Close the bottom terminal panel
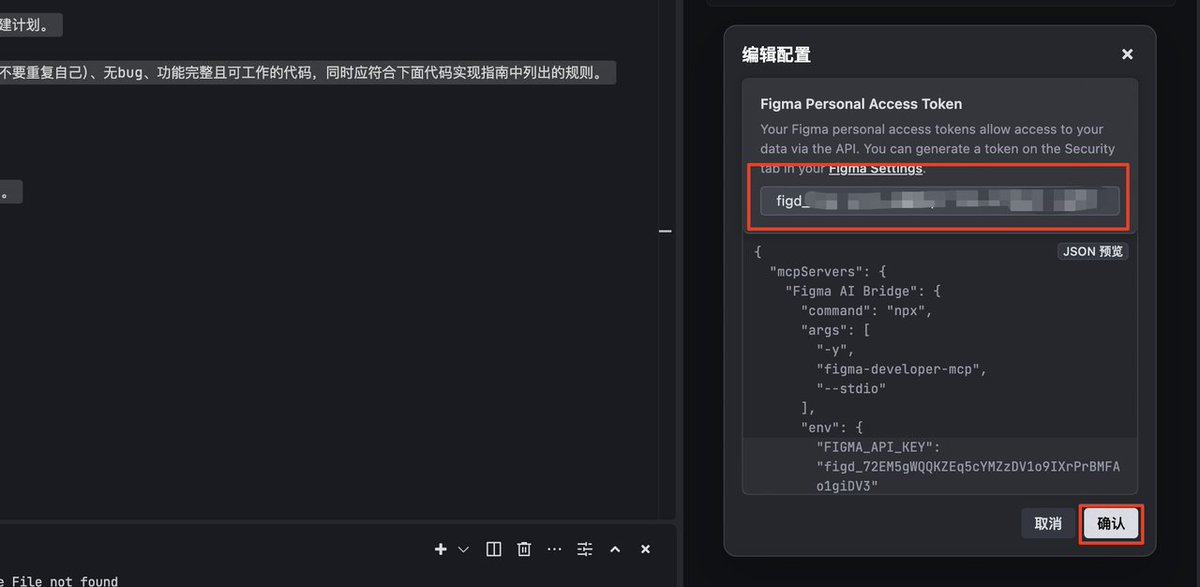Image resolution: width=1200 pixels, height=587 pixels. tap(645, 549)
